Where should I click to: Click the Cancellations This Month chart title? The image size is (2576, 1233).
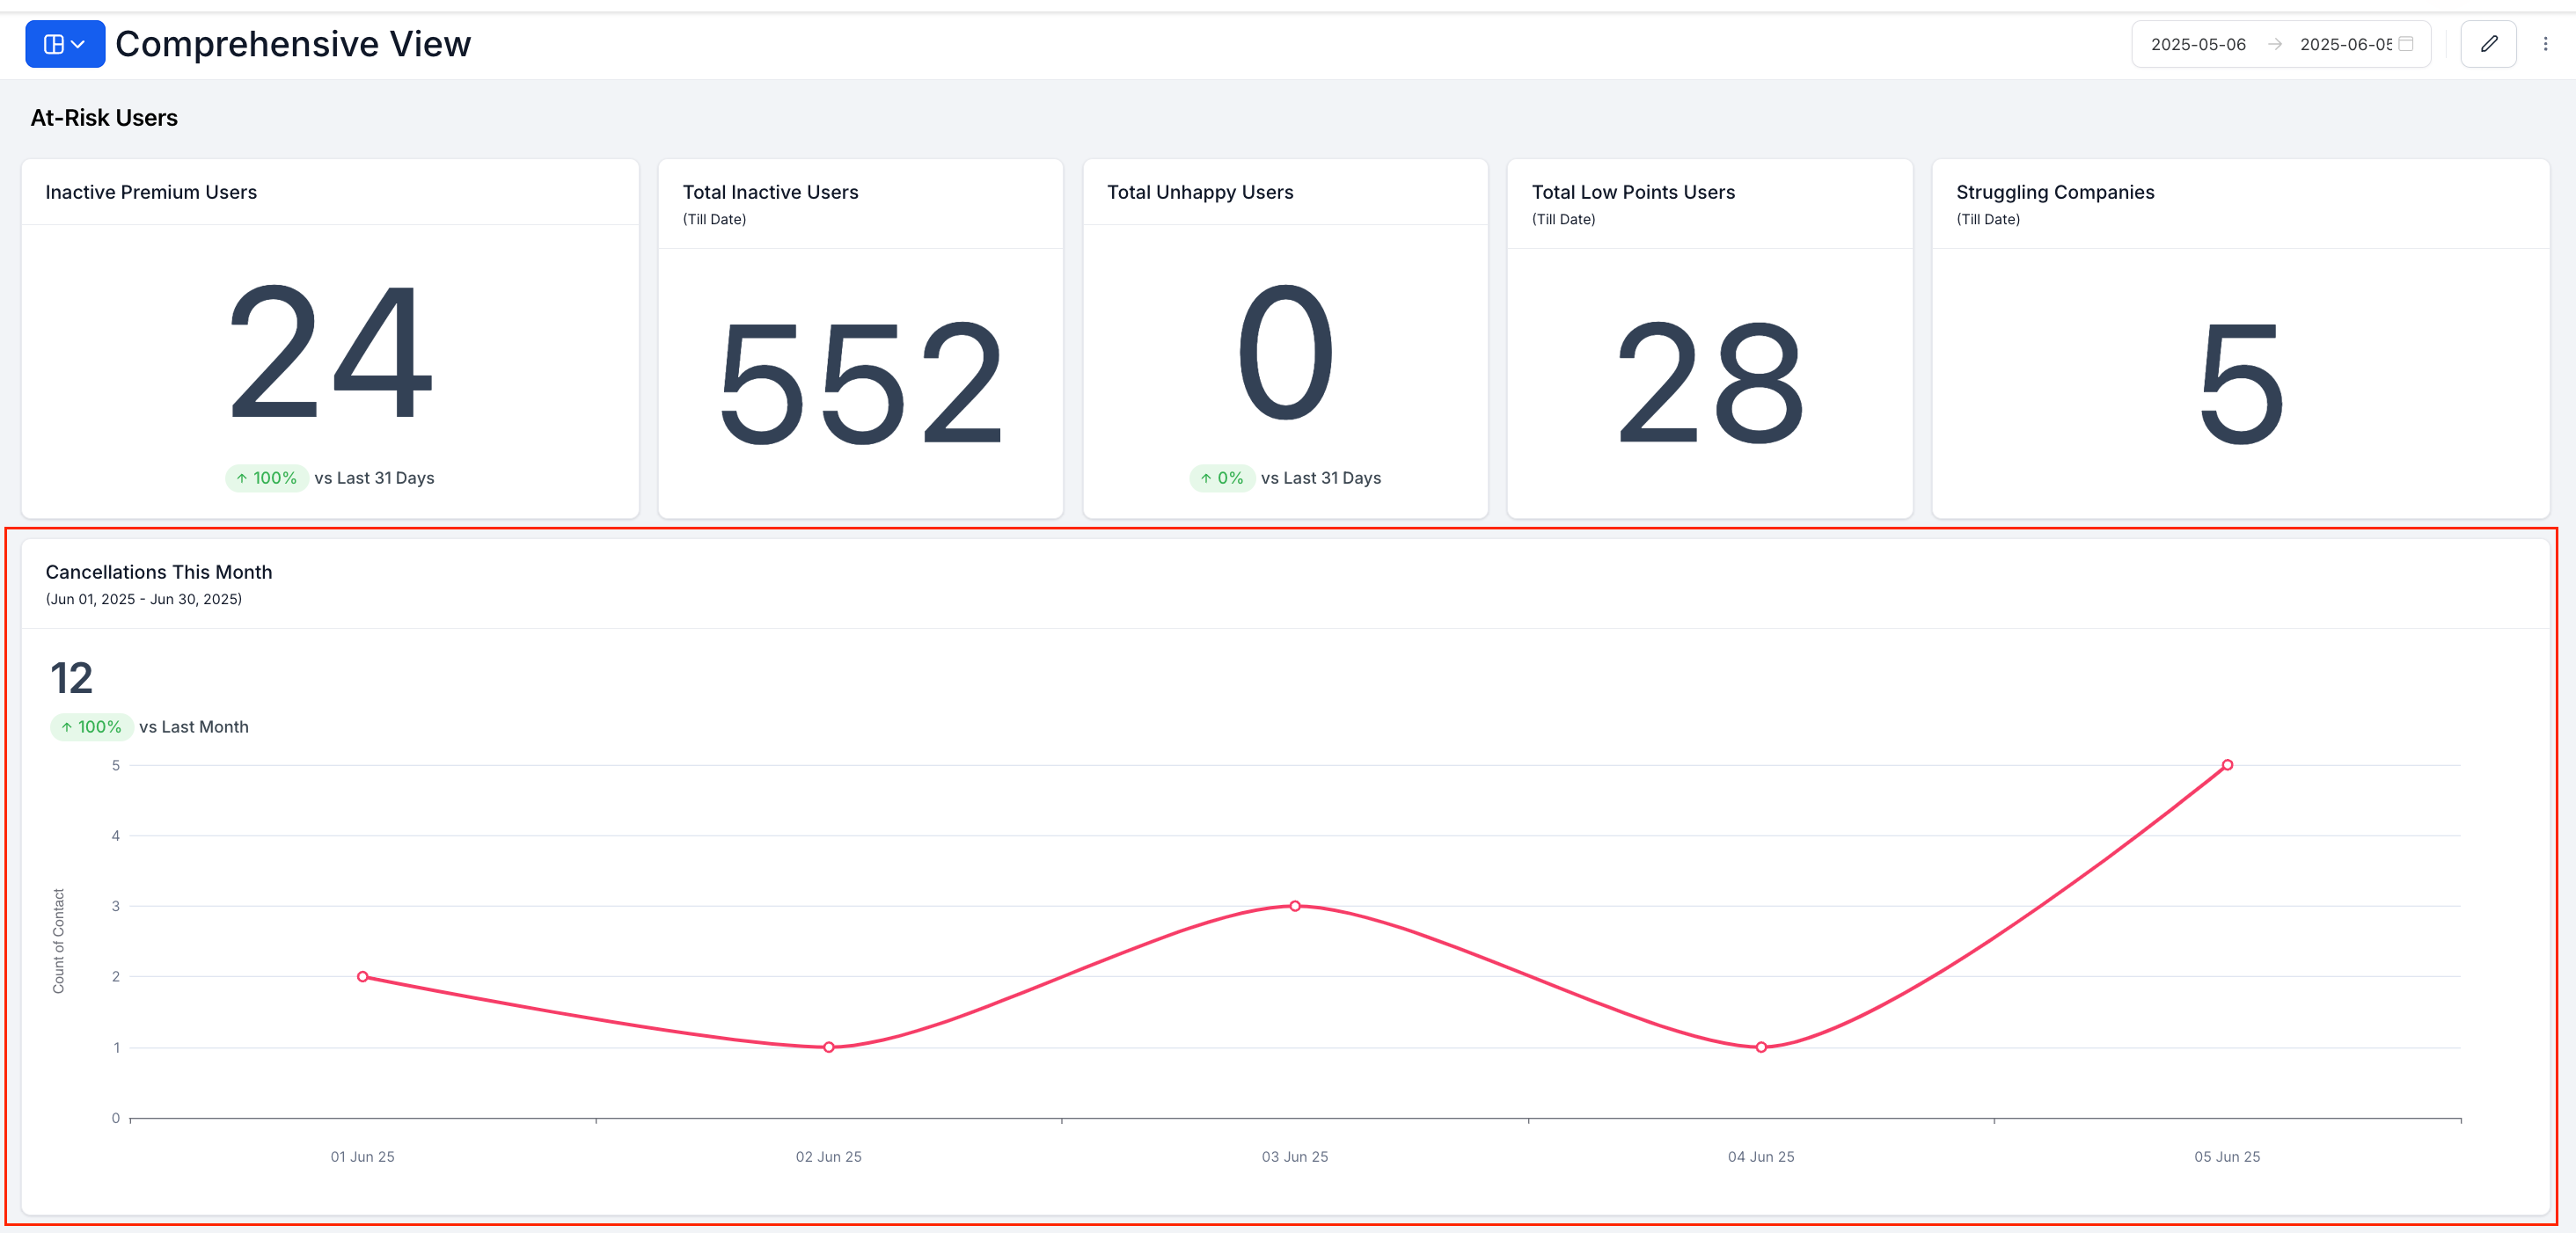click(x=159, y=572)
